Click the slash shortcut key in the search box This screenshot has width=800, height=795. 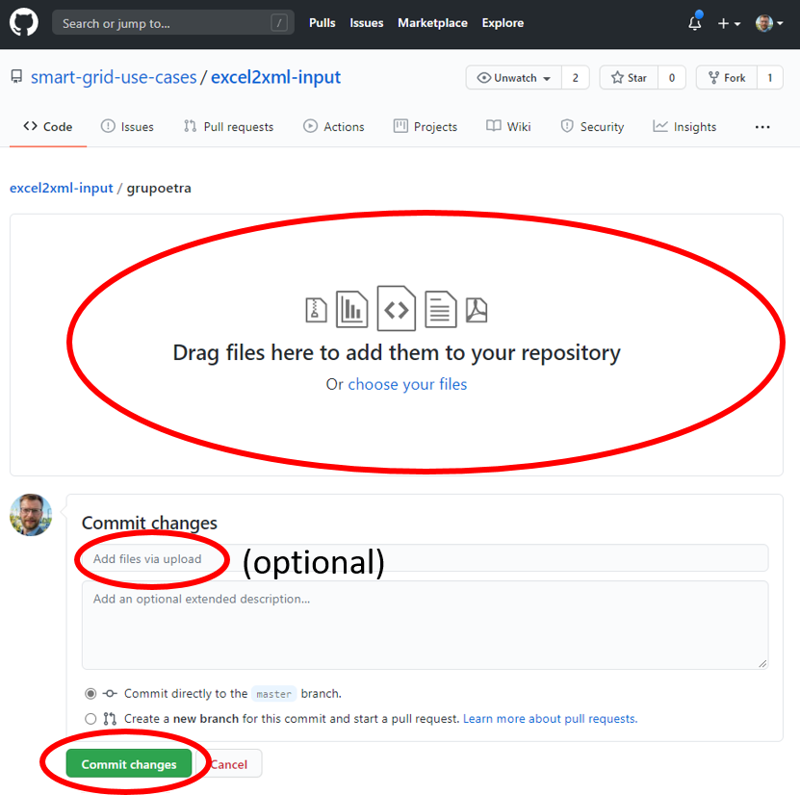(279, 23)
